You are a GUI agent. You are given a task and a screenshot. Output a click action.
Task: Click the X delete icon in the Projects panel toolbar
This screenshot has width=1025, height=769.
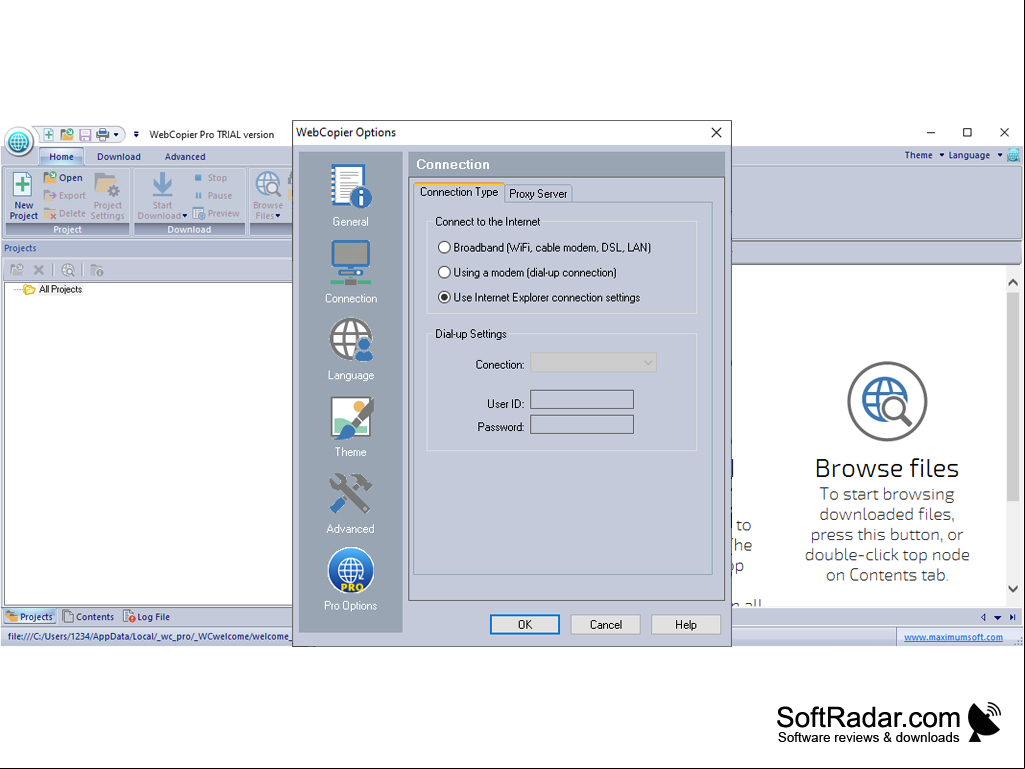pyautogui.click(x=39, y=269)
